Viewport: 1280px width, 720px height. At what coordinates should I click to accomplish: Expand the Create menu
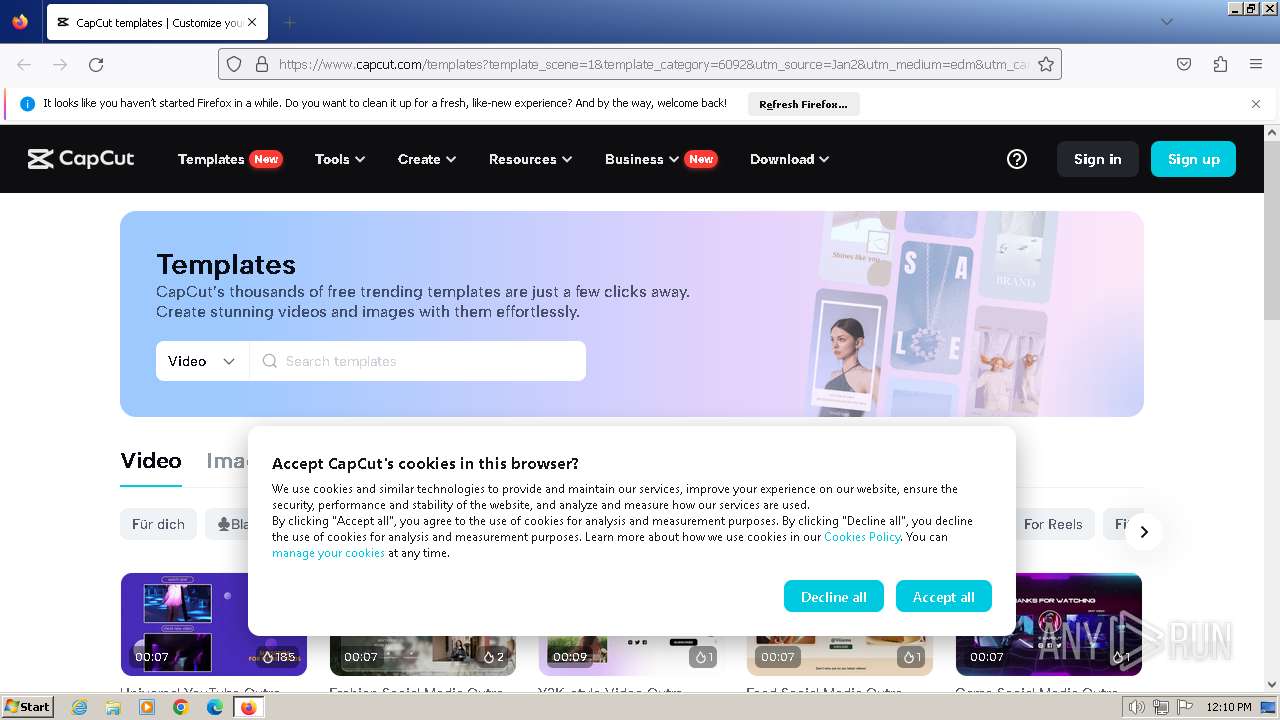(427, 159)
